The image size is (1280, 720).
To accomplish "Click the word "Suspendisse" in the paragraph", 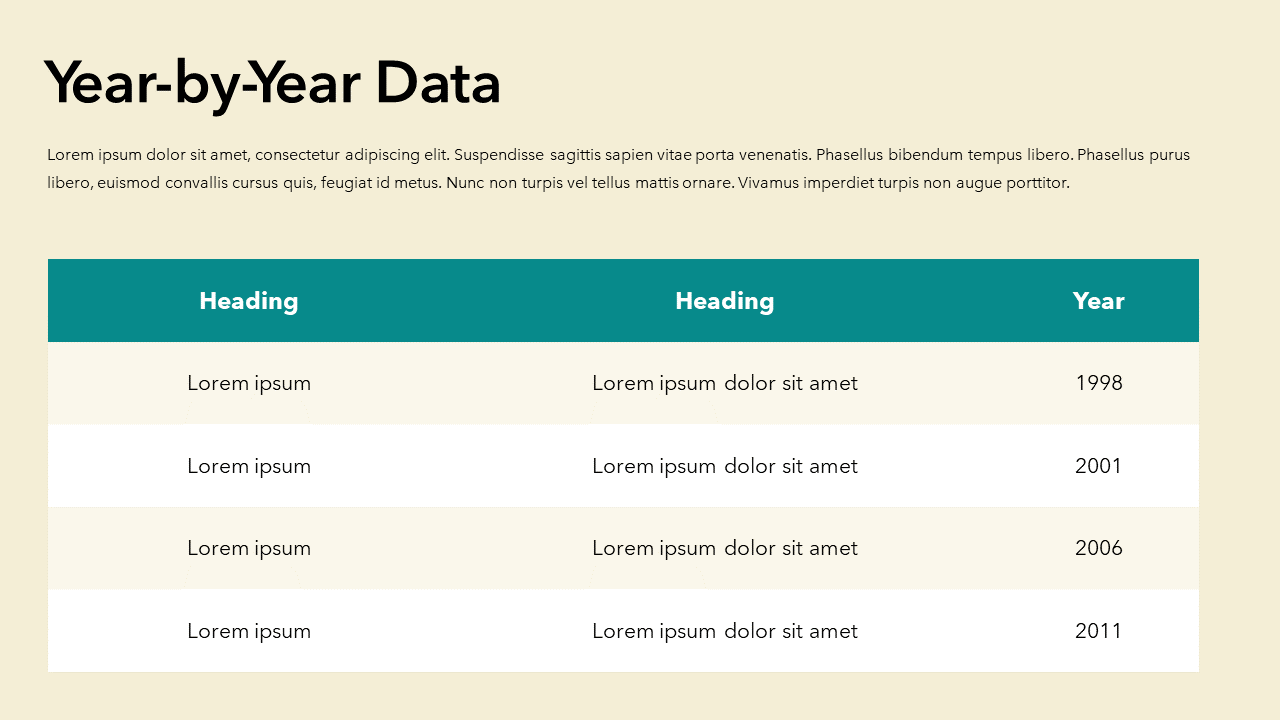I will pyautogui.click(x=499, y=155).
